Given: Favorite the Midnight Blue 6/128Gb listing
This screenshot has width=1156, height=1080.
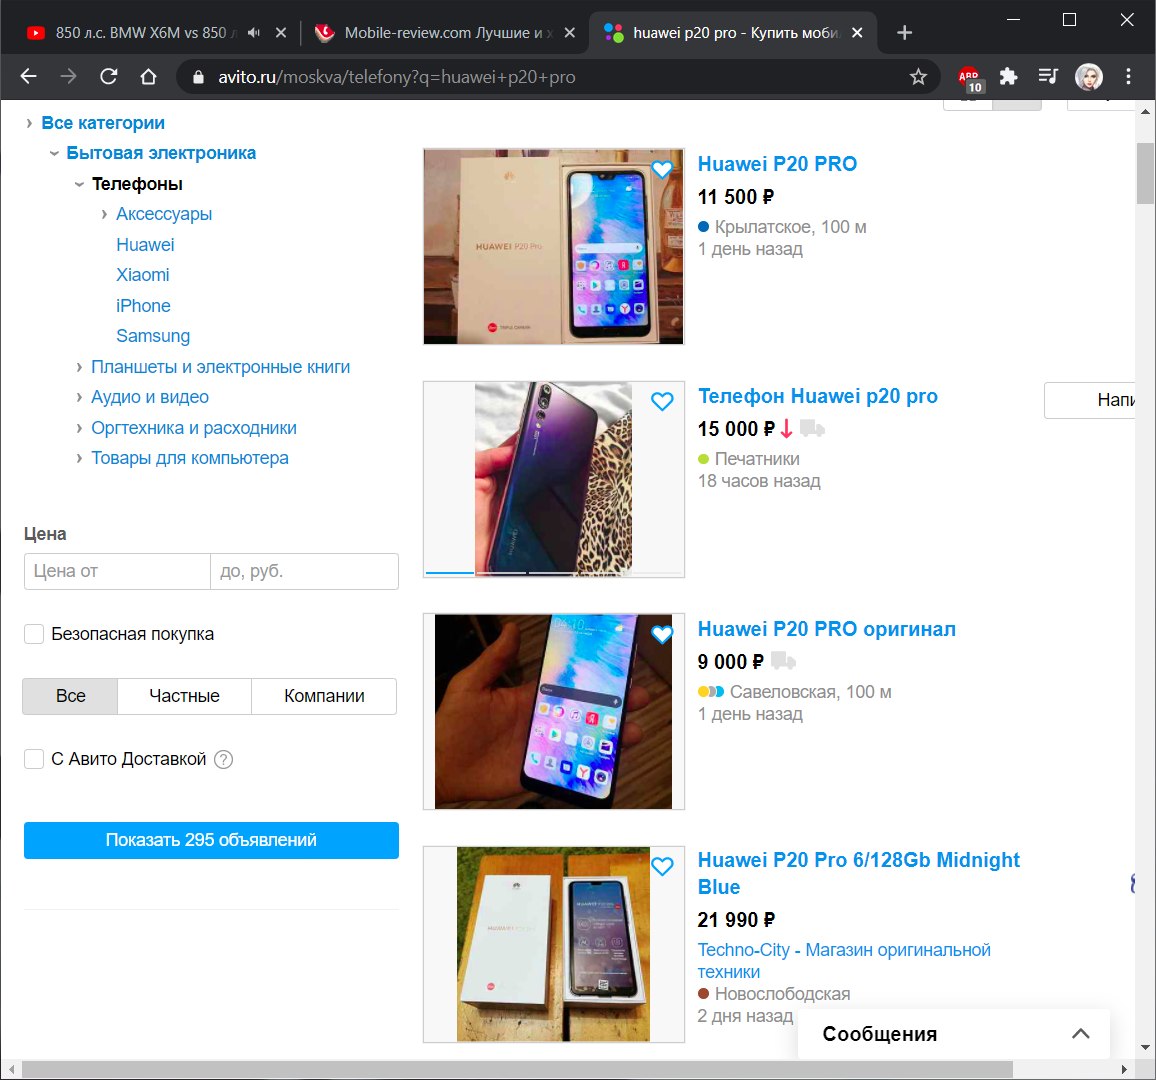Looking at the screenshot, I should tap(662, 866).
